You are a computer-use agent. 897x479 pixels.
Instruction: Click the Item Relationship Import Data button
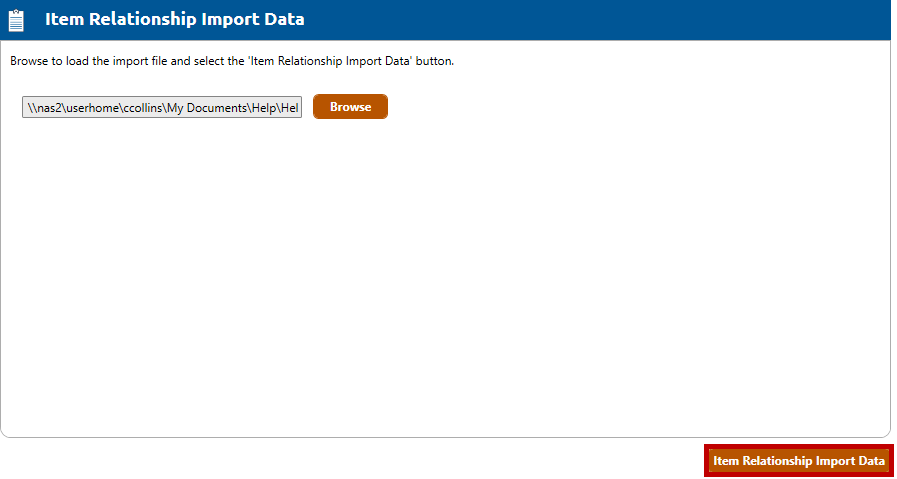tap(798, 461)
